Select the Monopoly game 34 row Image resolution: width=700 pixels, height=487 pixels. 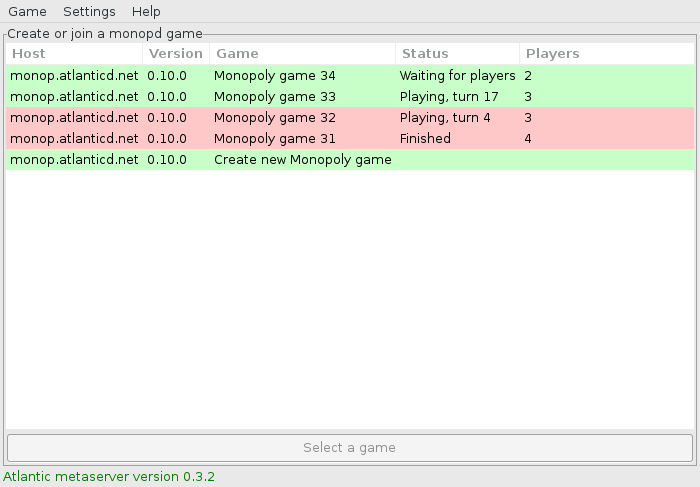click(274, 76)
